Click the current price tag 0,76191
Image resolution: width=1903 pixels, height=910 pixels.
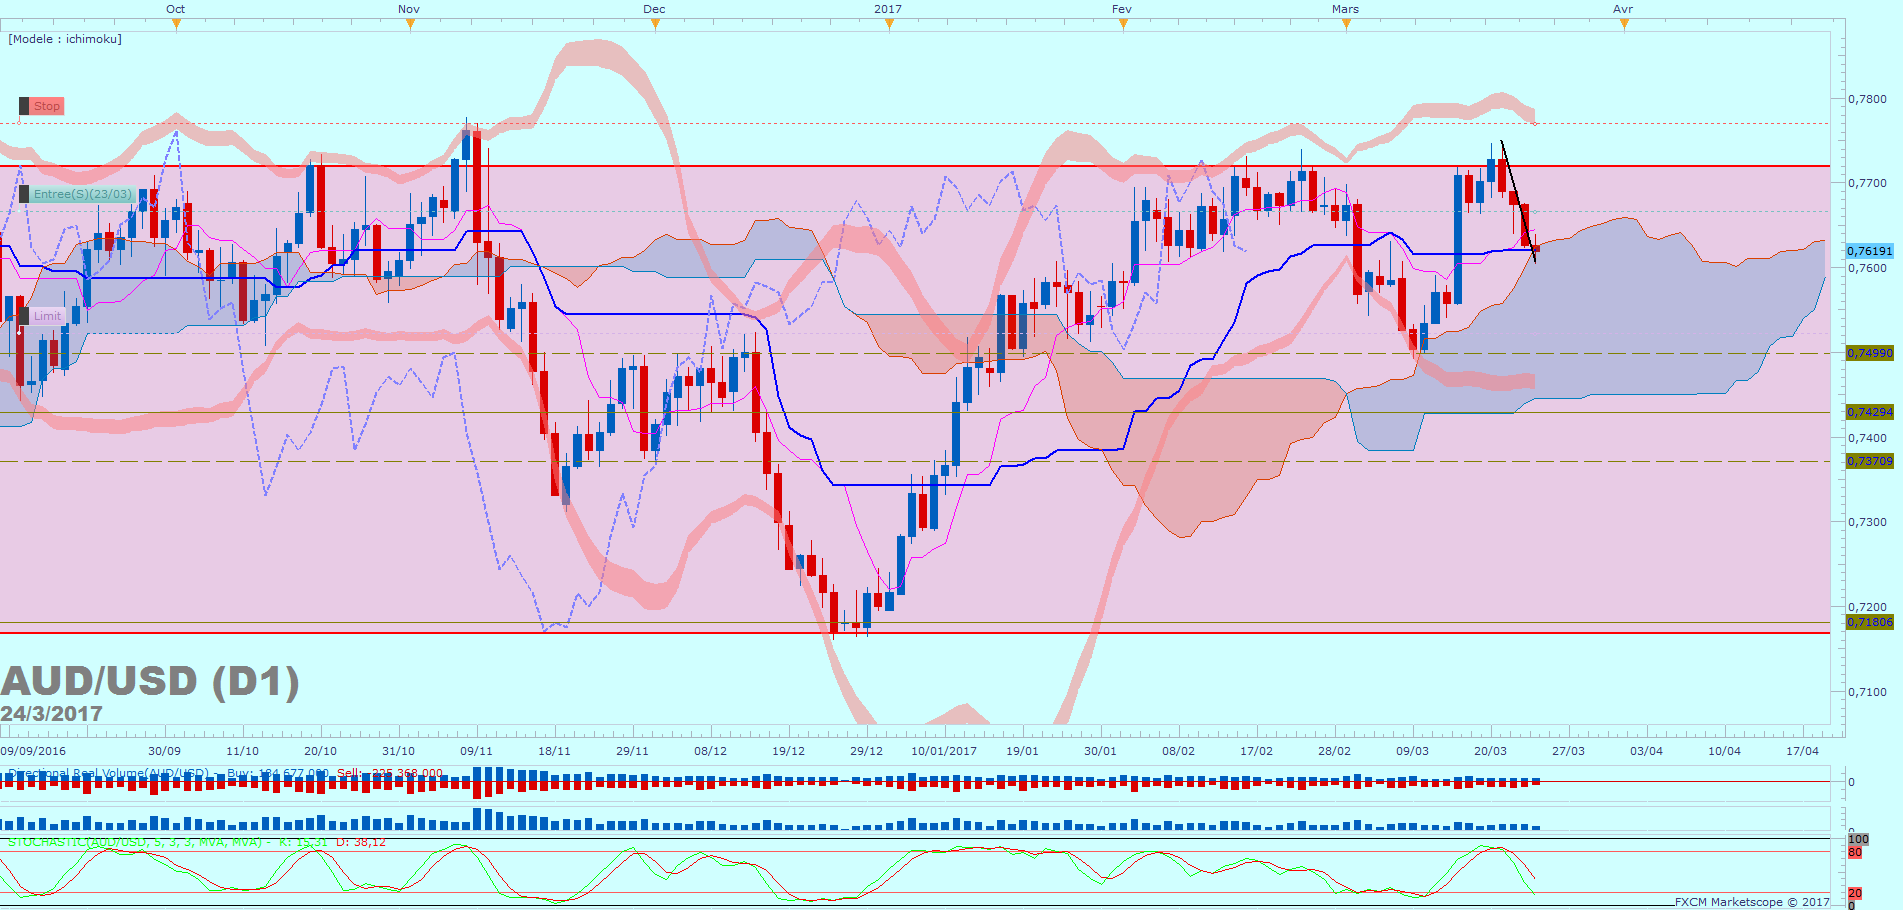coord(1869,251)
